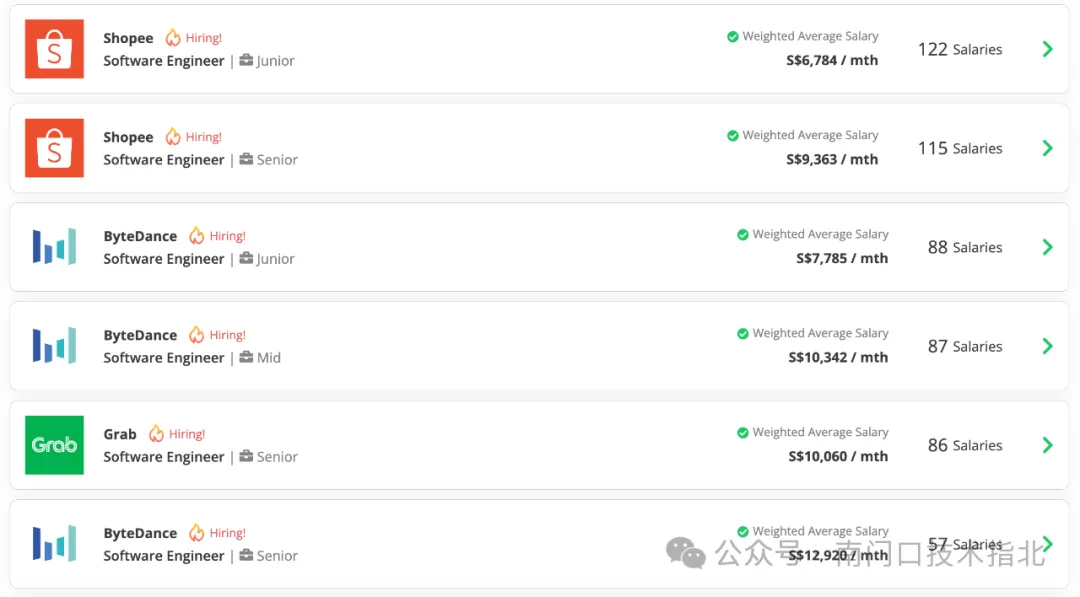1080x597 pixels.
Task: Click the ByteDance logo in the Senior row
Action: tap(54, 544)
